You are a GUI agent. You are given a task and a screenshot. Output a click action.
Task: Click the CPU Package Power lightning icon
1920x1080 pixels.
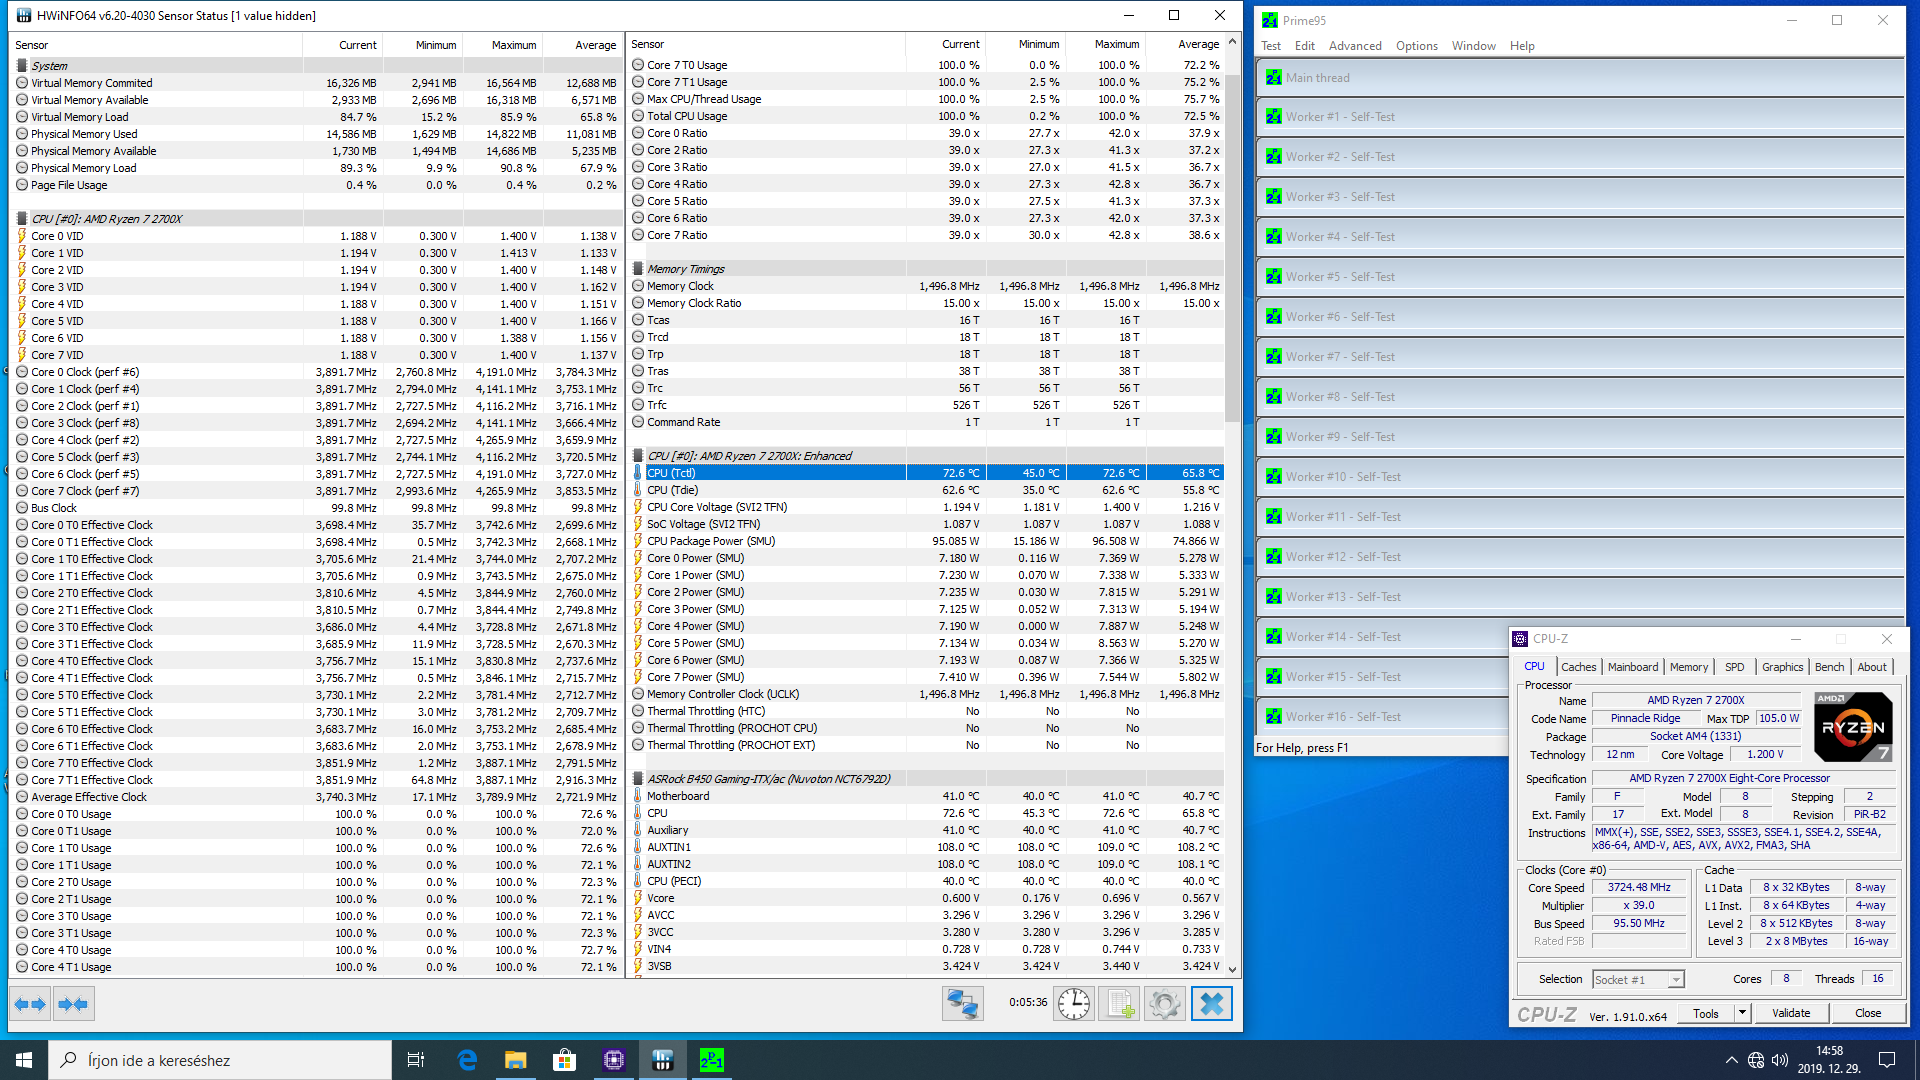tap(638, 541)
